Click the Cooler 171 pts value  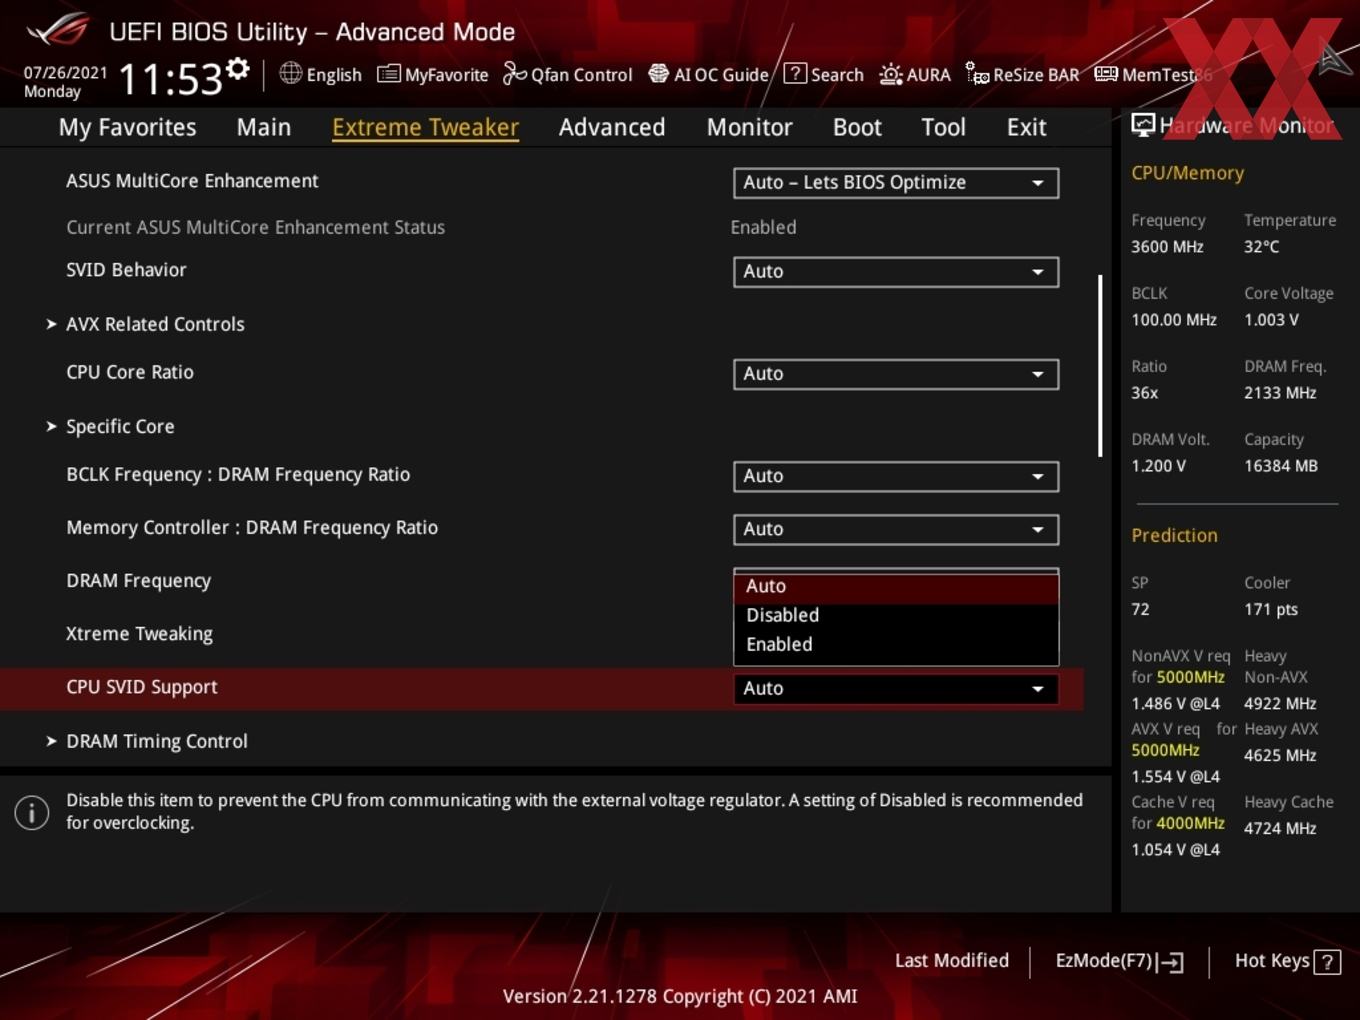pos(1271,609)
